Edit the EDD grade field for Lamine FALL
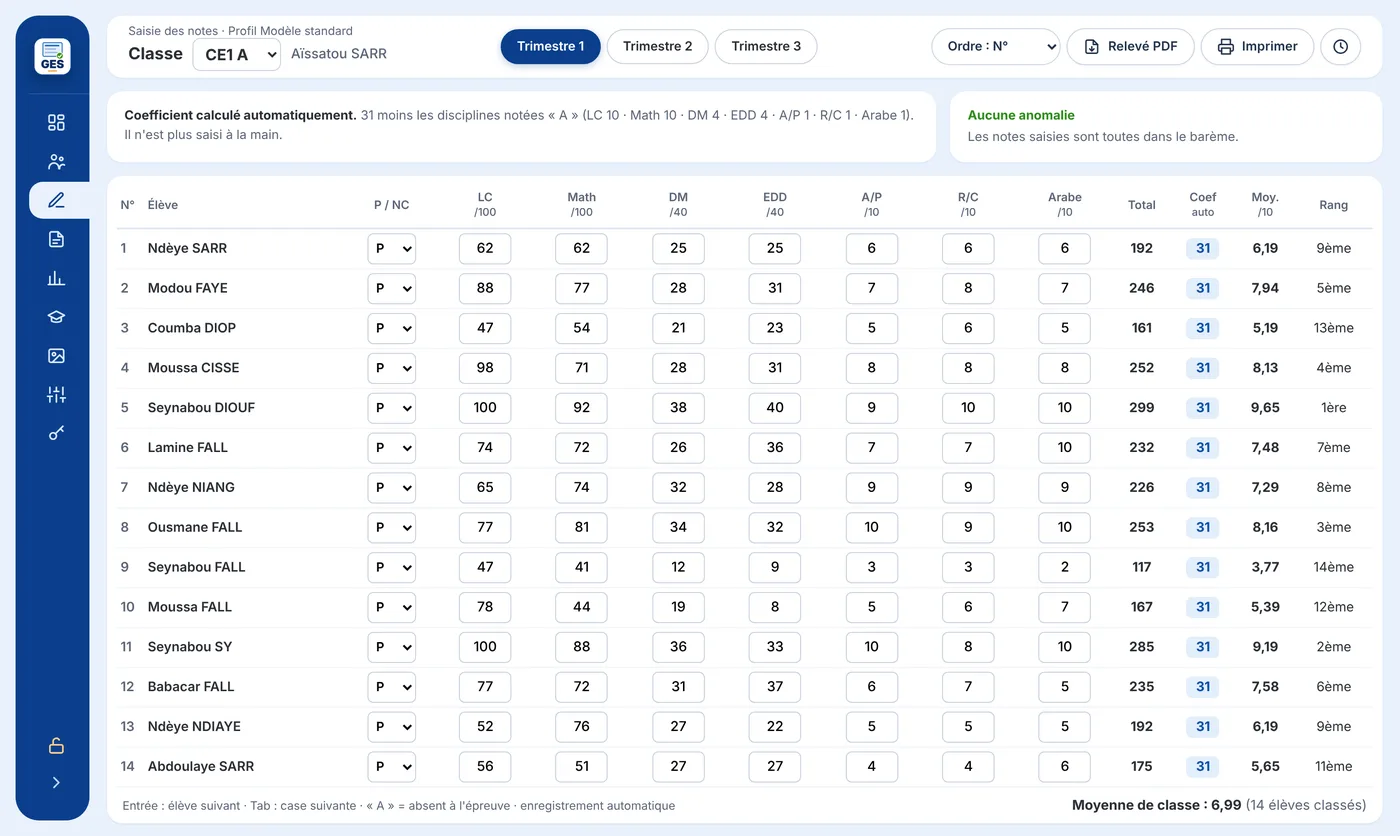The image size is (1400, 836). point(775,448)
